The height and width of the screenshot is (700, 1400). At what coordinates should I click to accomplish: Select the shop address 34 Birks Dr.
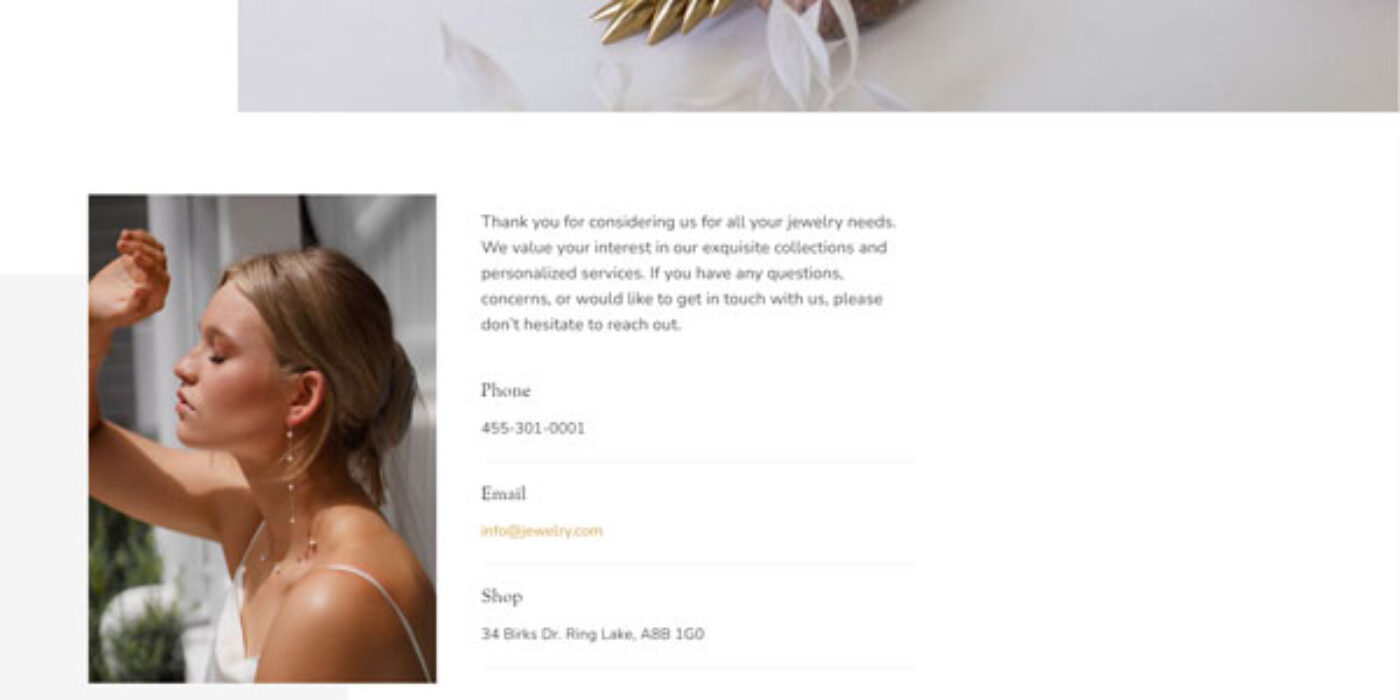point(592,634)
